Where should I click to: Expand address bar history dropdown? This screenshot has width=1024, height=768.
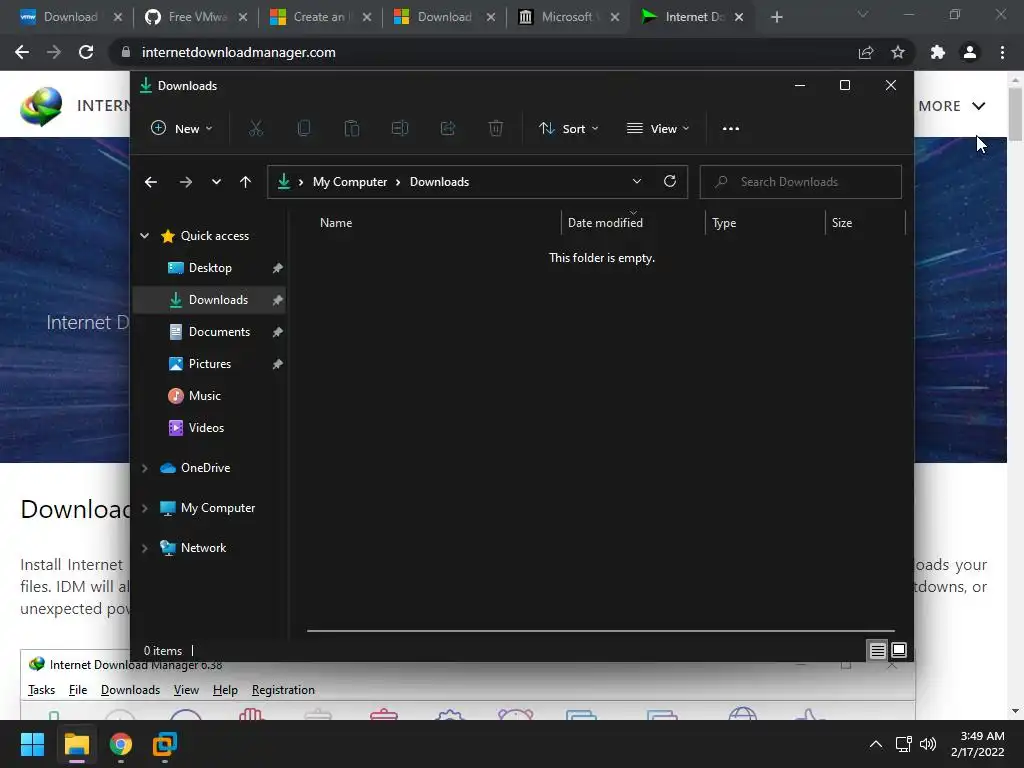tap(637, 182)
